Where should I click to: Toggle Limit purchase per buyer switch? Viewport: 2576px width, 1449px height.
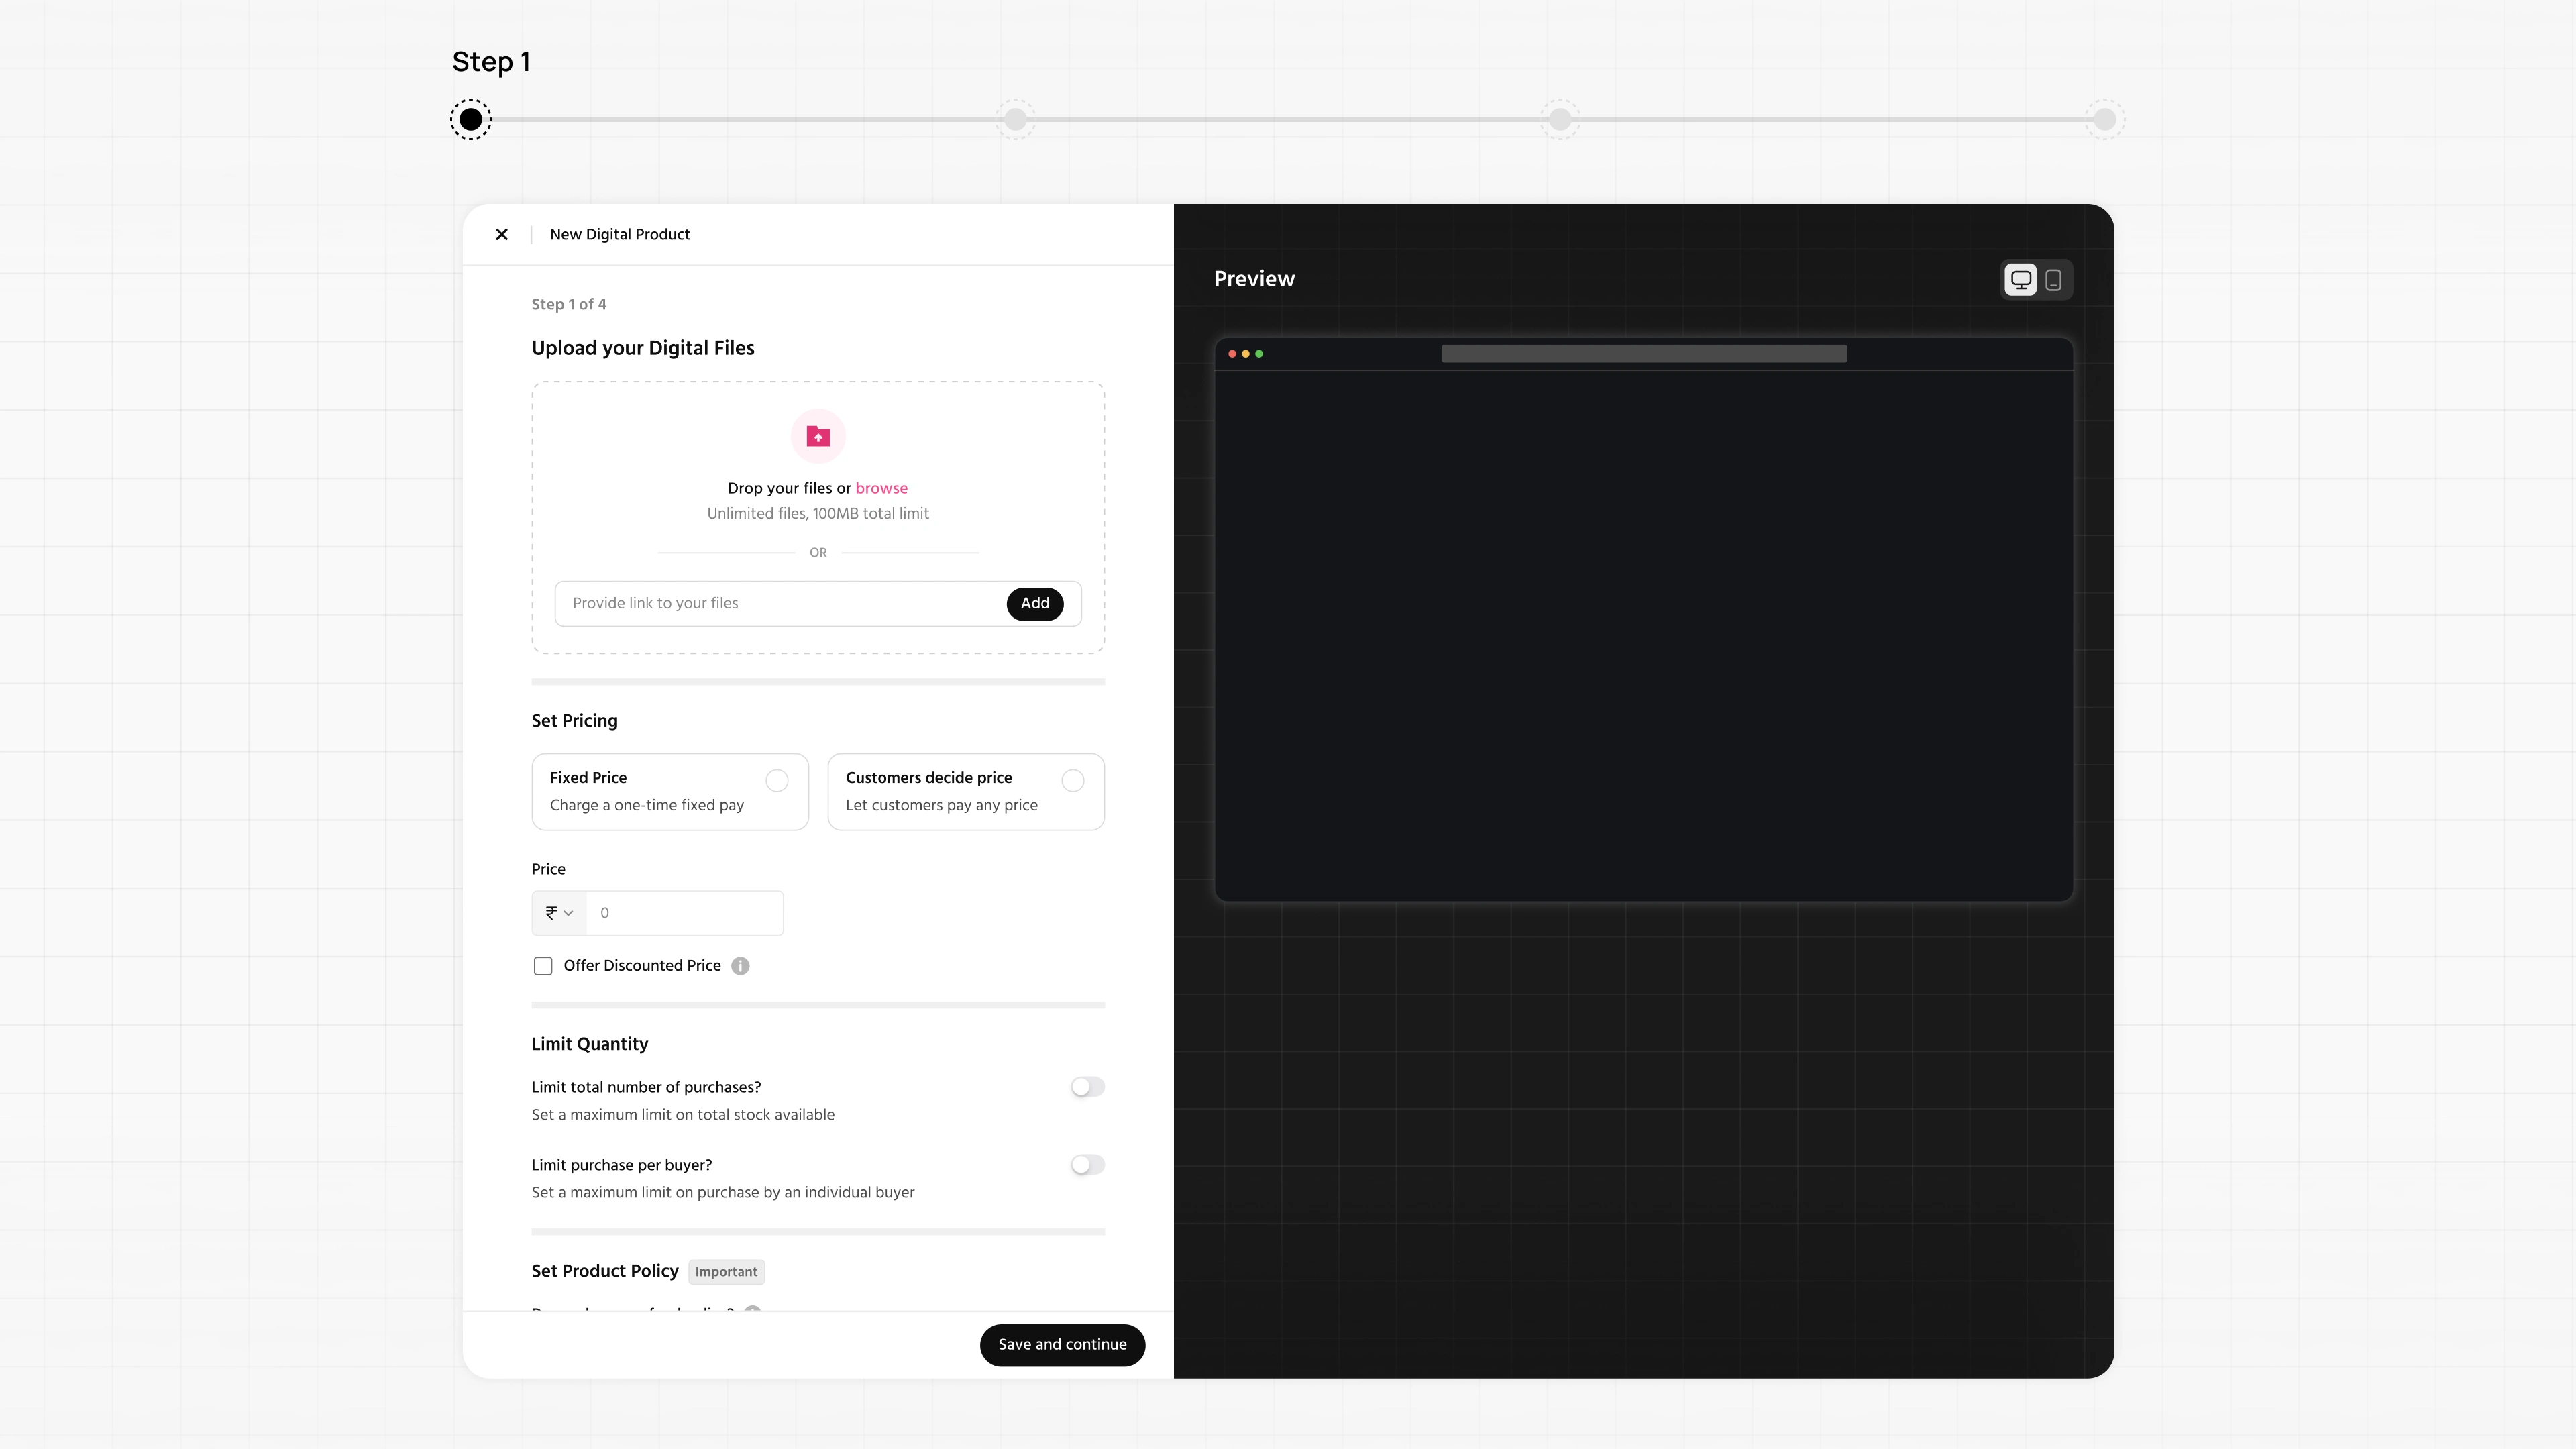click(x=1087, y=1165)
